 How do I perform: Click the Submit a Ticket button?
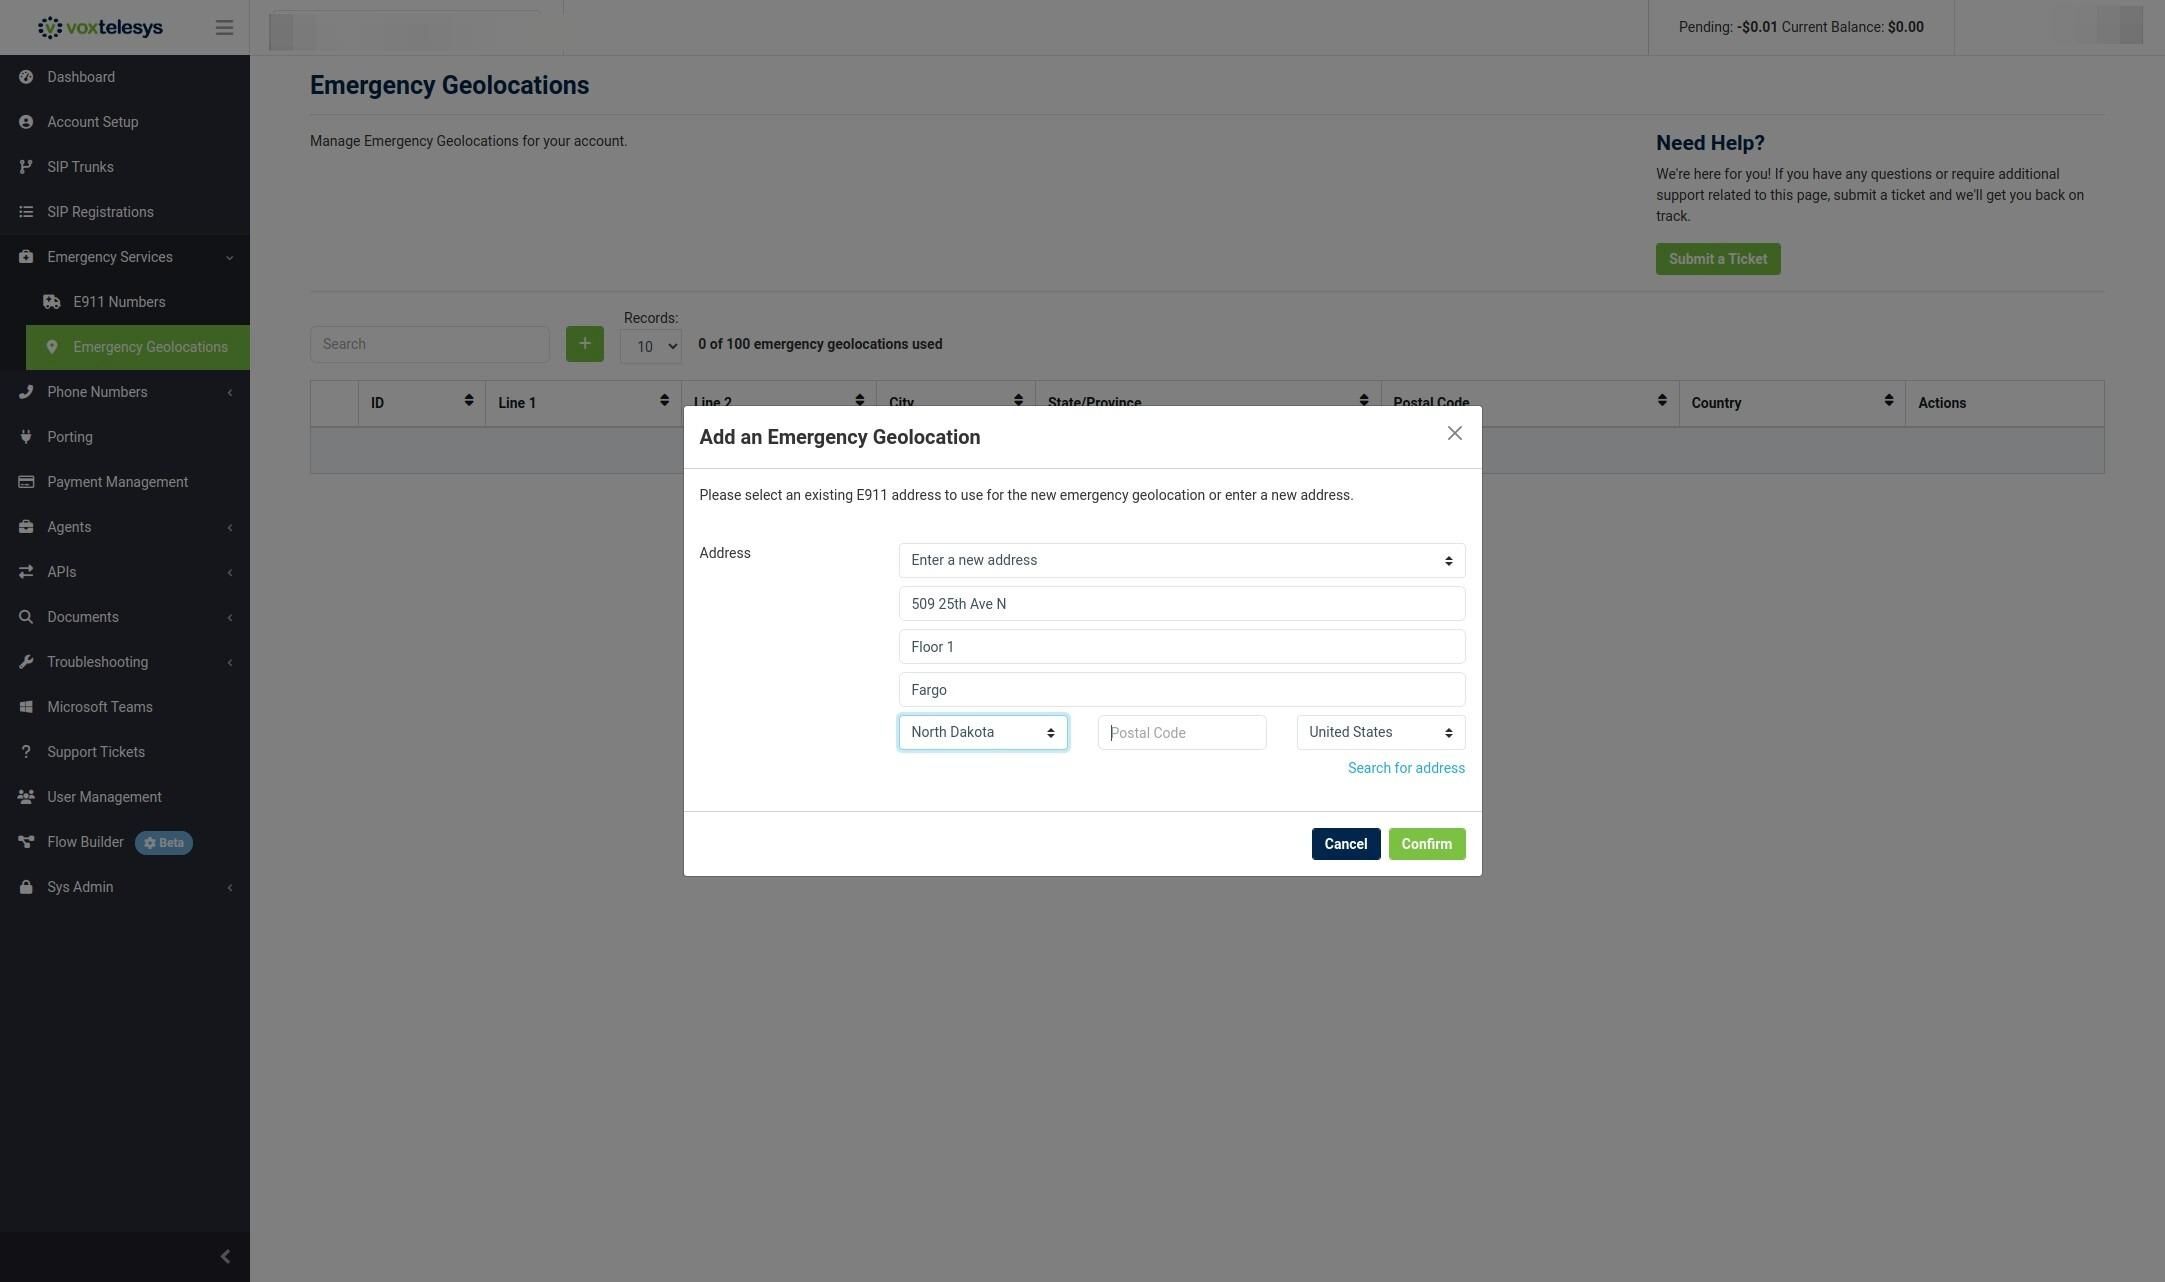(x=1718, y=259)
